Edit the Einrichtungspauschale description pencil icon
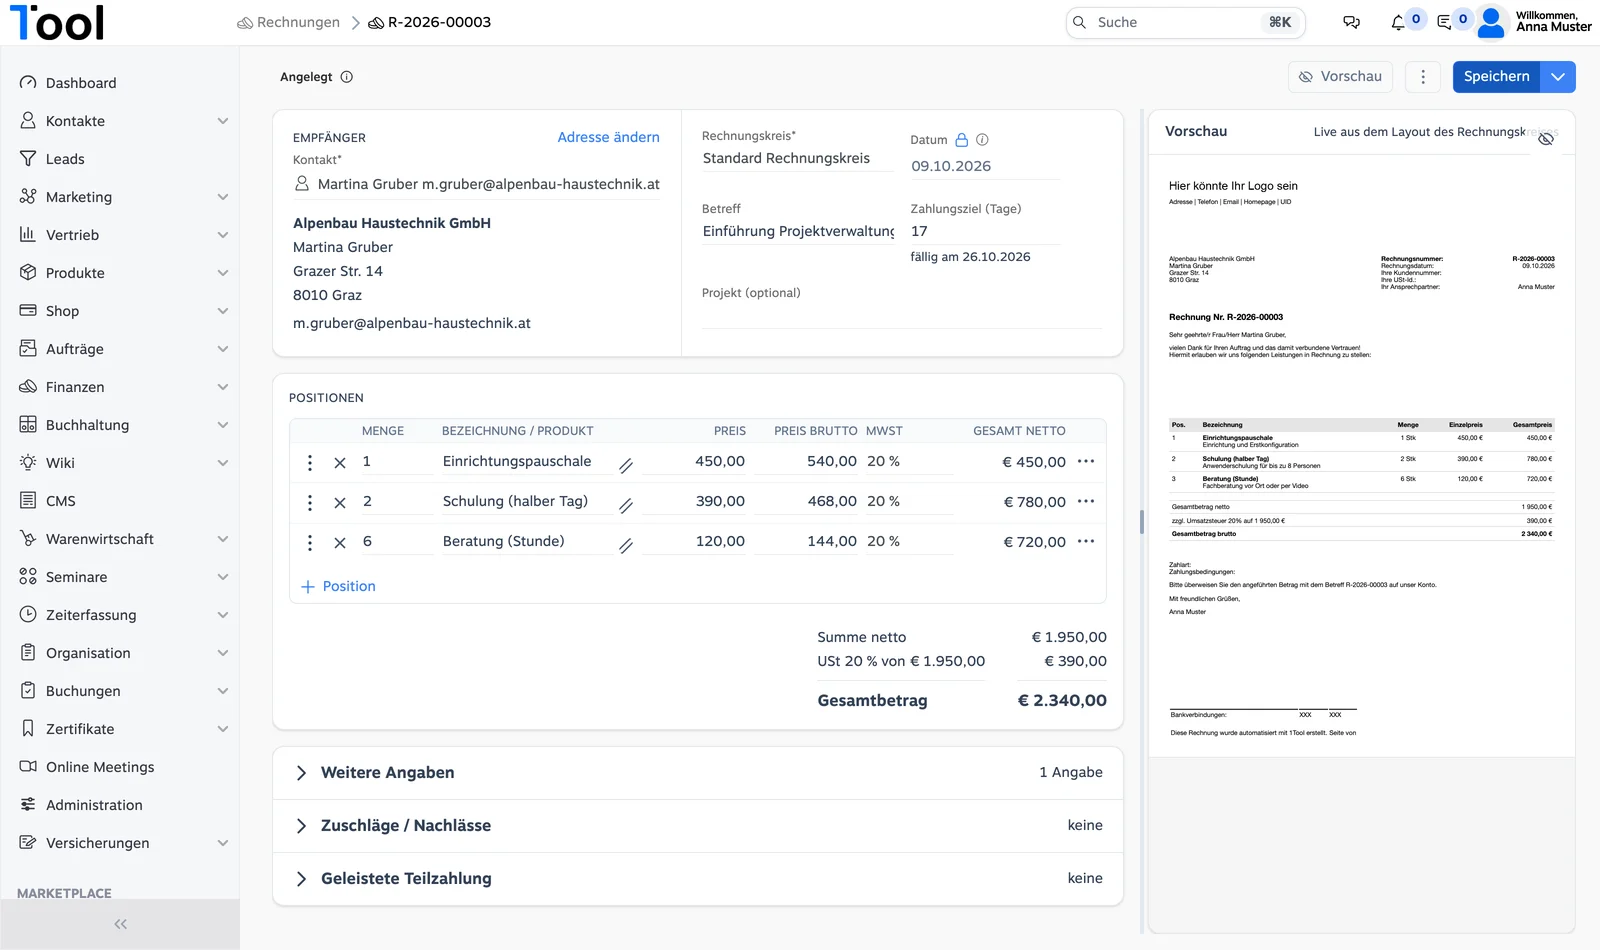The width and height of the screenshot is (1600, 950). 626,466
